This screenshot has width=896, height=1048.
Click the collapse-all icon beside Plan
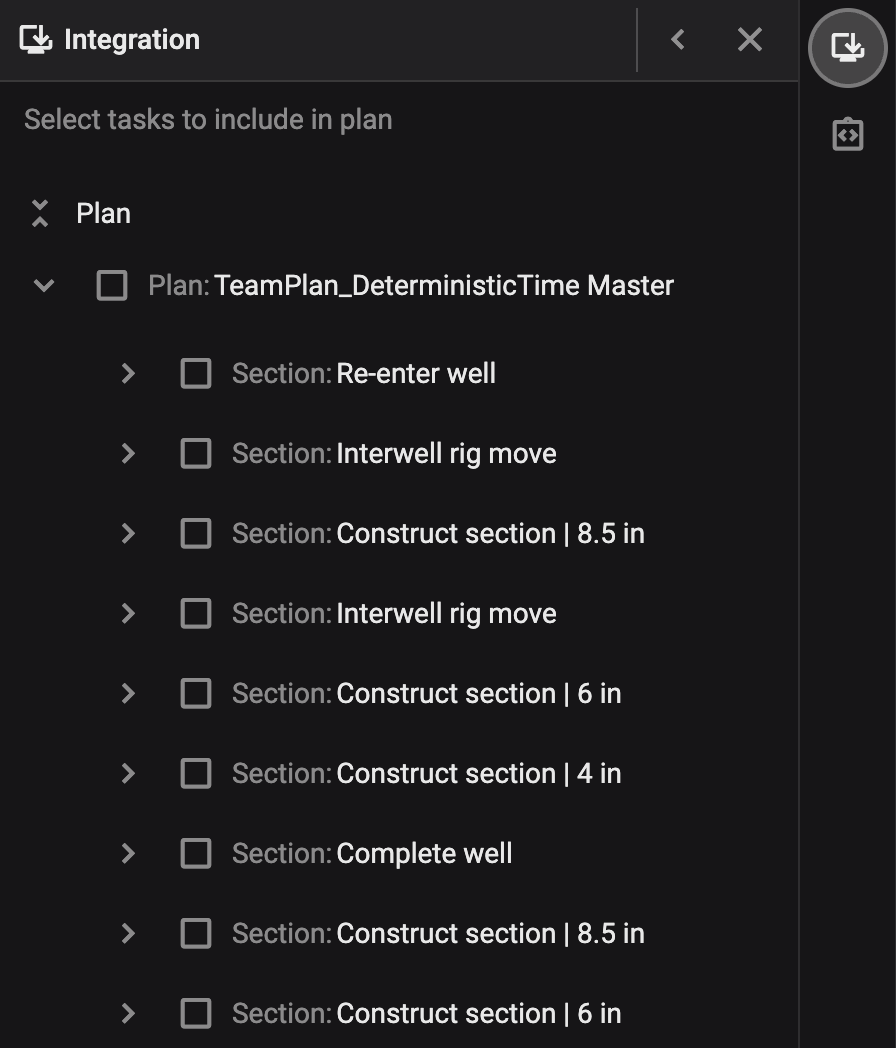coord(40,212)
